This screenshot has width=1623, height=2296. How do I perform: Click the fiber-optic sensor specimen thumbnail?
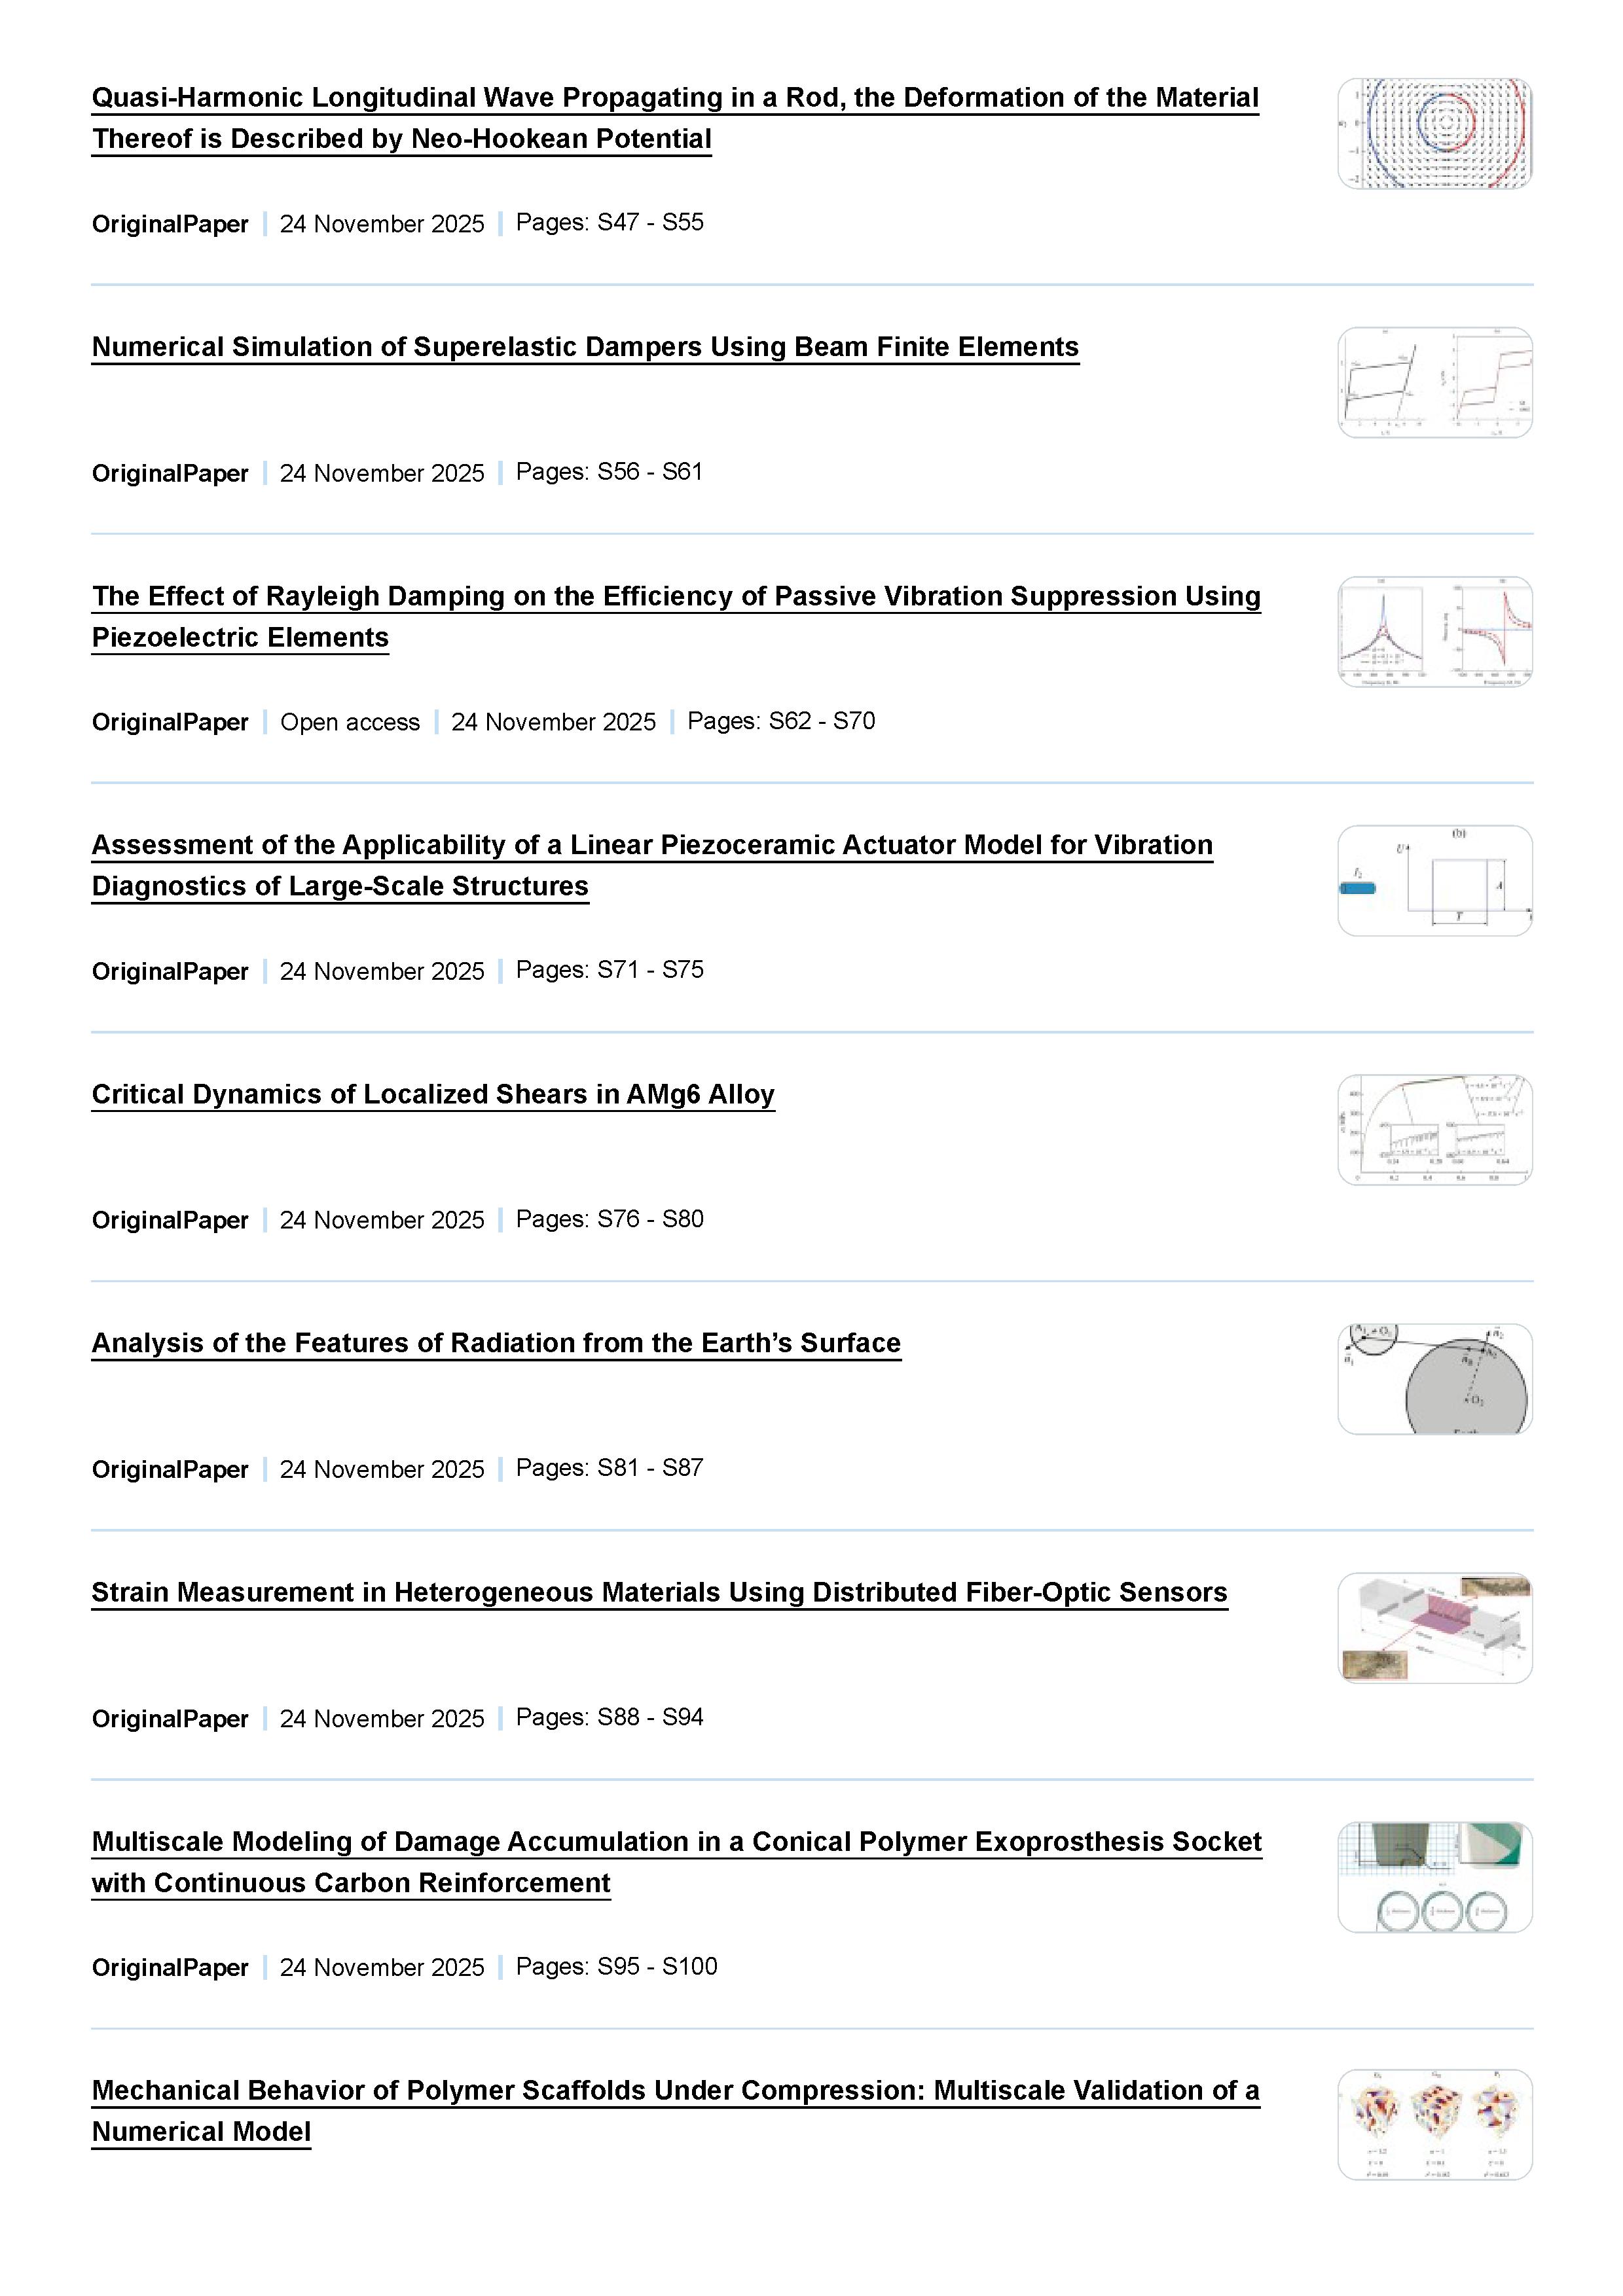tap(1434, 1627)
